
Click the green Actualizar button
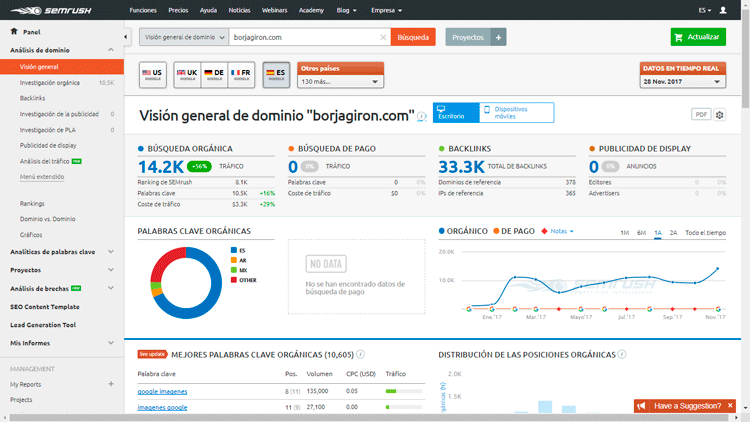(698, 37)
